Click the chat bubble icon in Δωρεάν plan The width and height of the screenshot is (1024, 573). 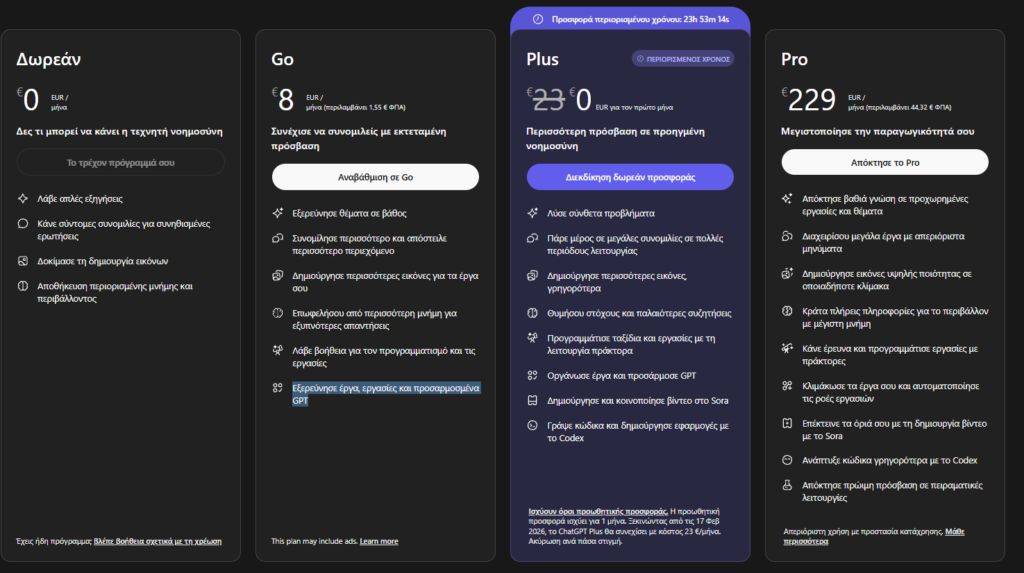click(23, 224)
